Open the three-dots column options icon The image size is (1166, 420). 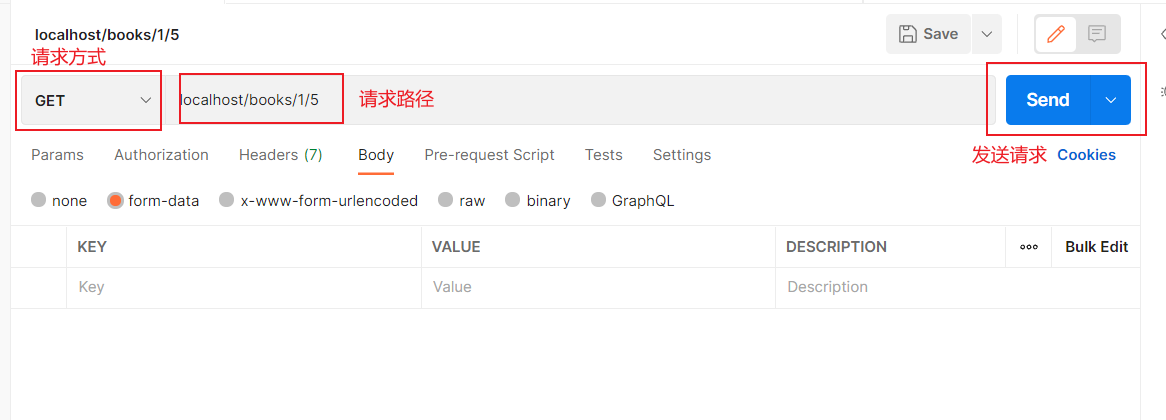(x=1028, y=248)
